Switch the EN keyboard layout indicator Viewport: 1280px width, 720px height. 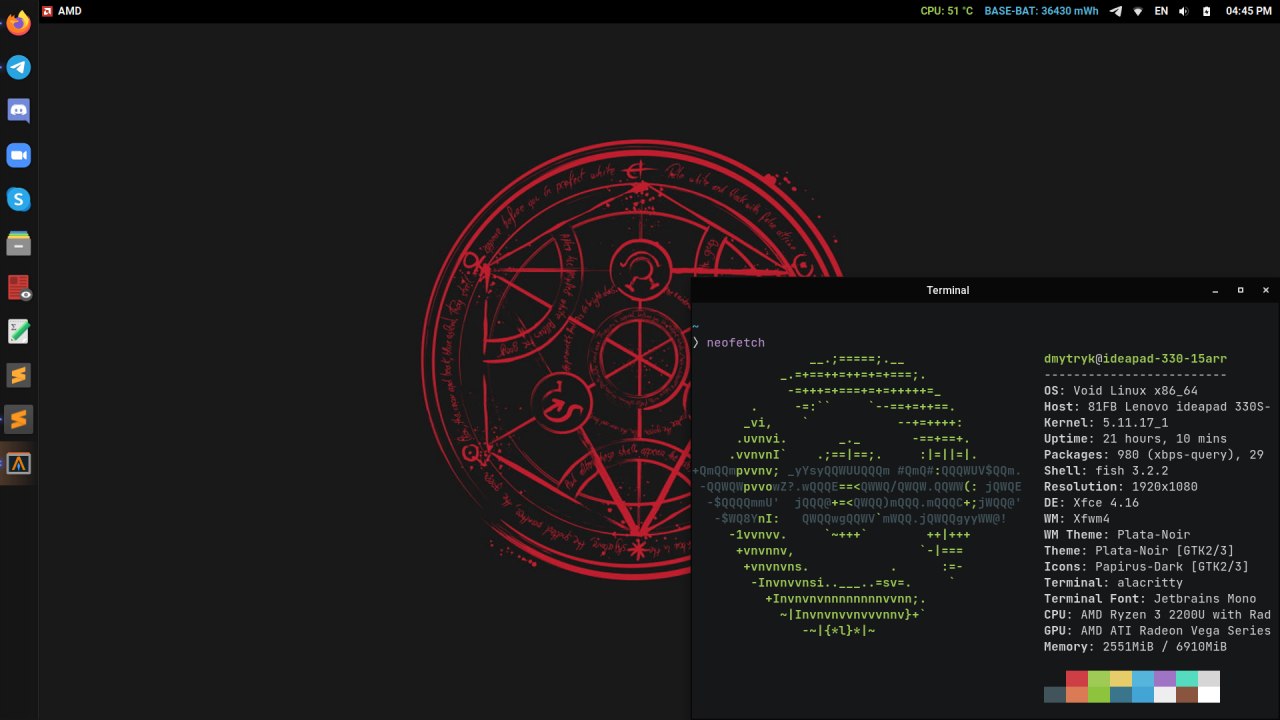pyautogui.click(x=1161, y=11)
